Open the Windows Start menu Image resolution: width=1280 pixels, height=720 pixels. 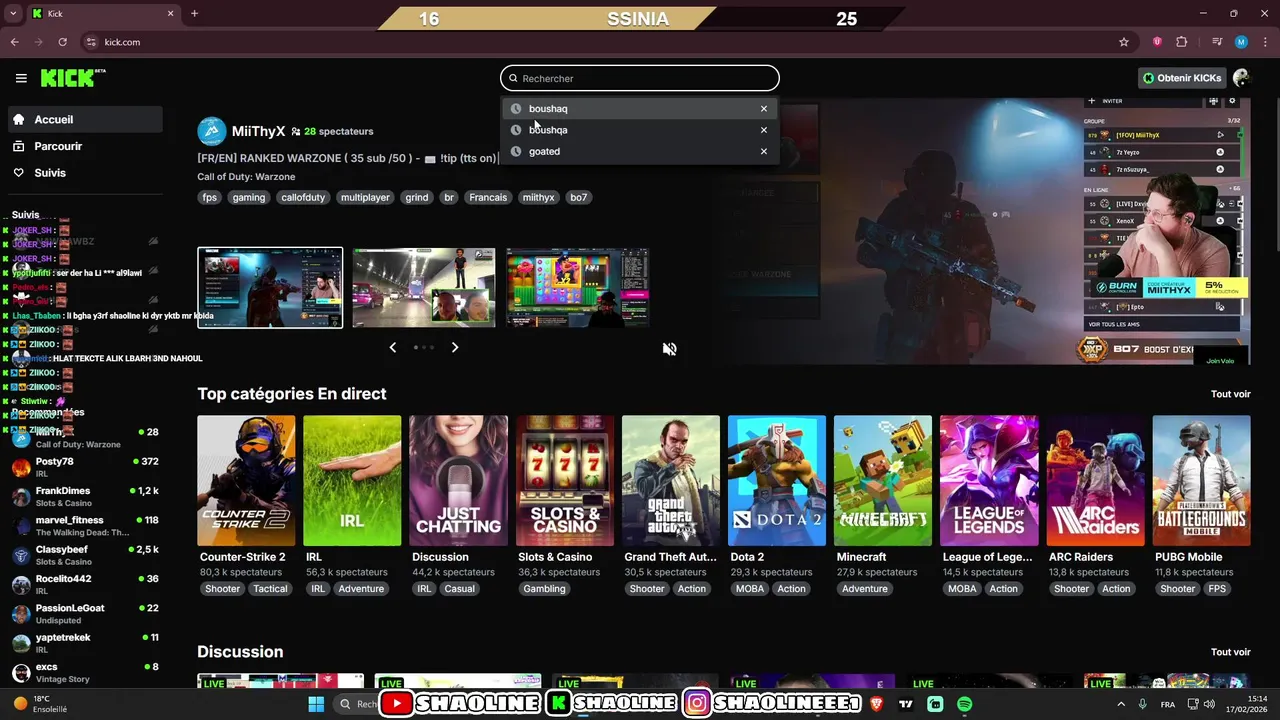[x=316, y=704]
